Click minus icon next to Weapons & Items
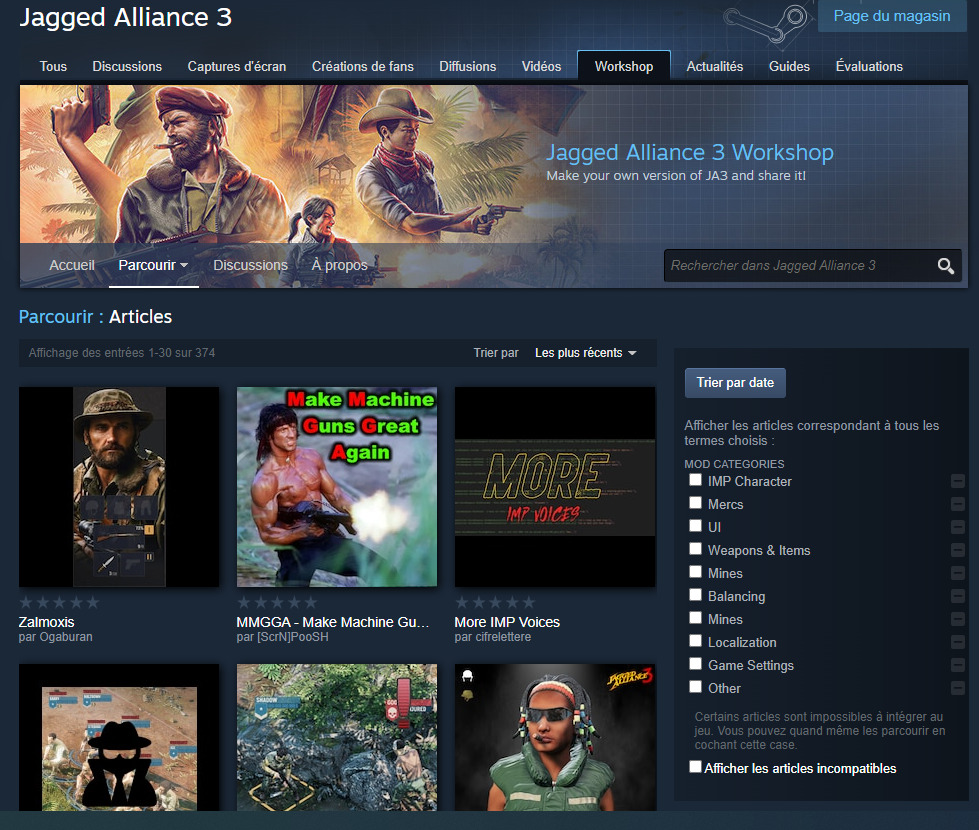The height and width of the screenshot is (830, 979). [x=957, y=550]
